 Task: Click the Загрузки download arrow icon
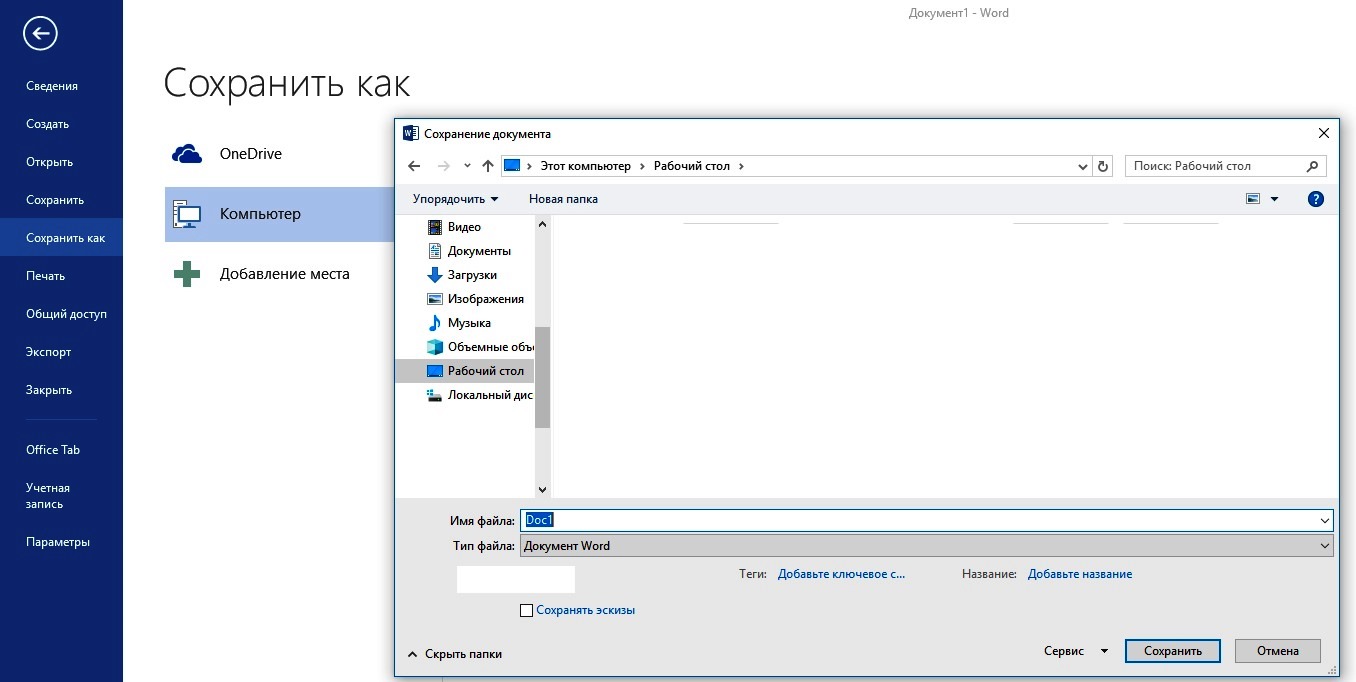[x=434, y=275]
